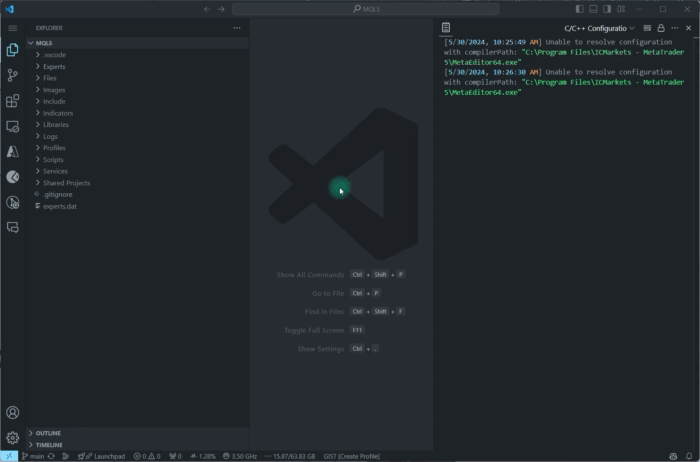Toggle primary side bar layout icon
The image size is (700, 462).
(x=579, y=9)
